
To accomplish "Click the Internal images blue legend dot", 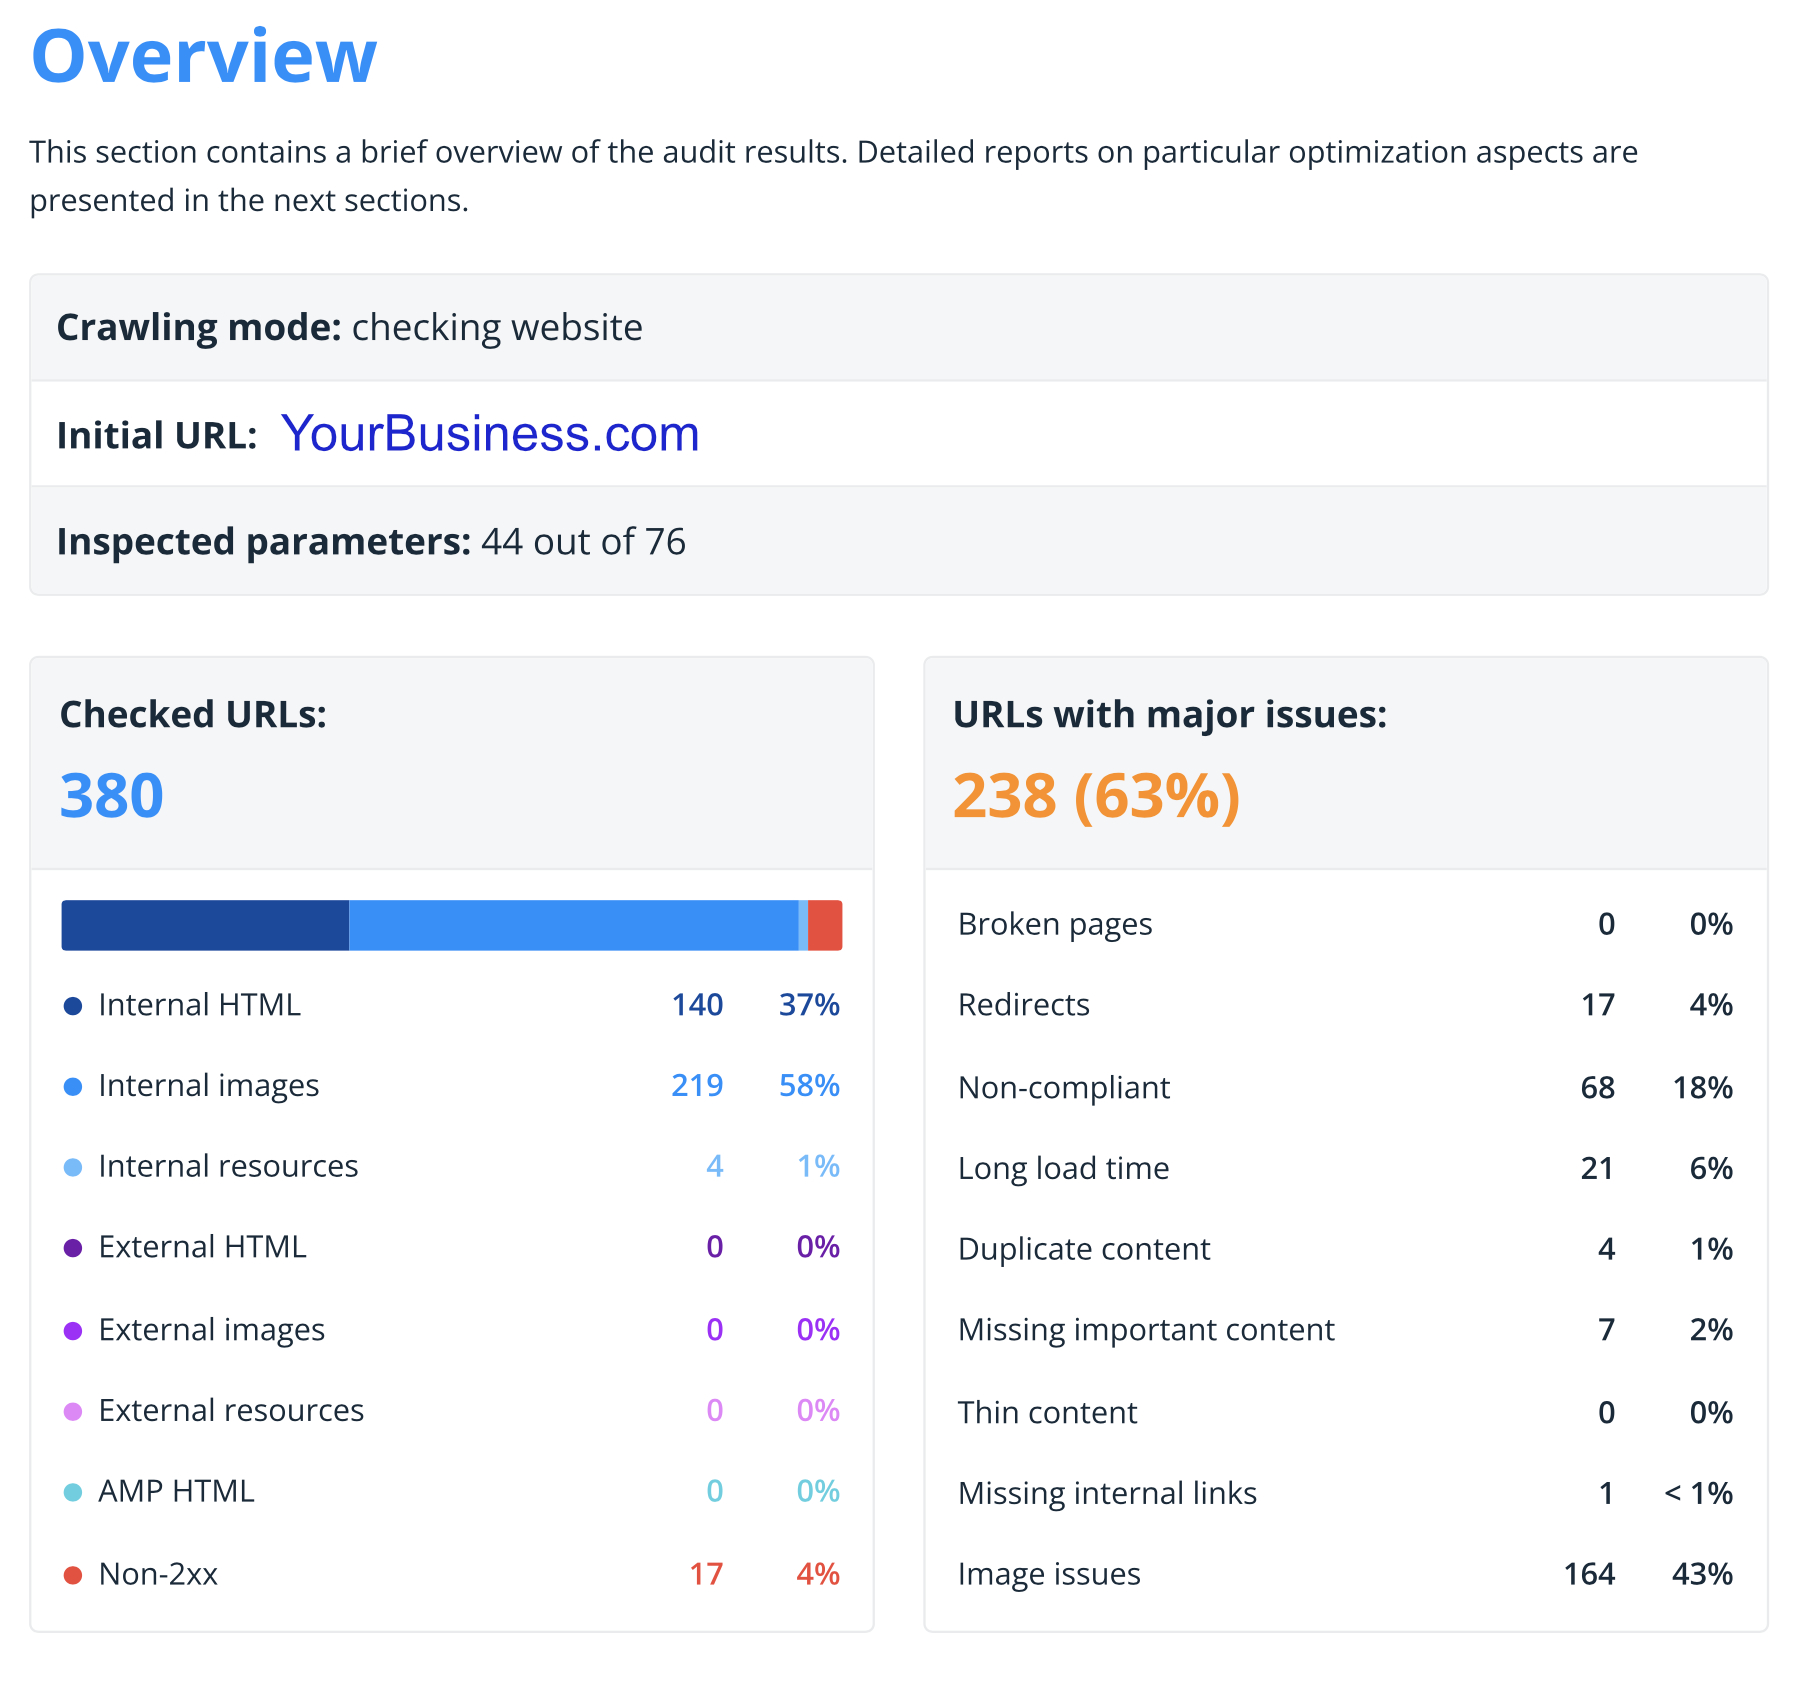I will [x=73, y=1087].
